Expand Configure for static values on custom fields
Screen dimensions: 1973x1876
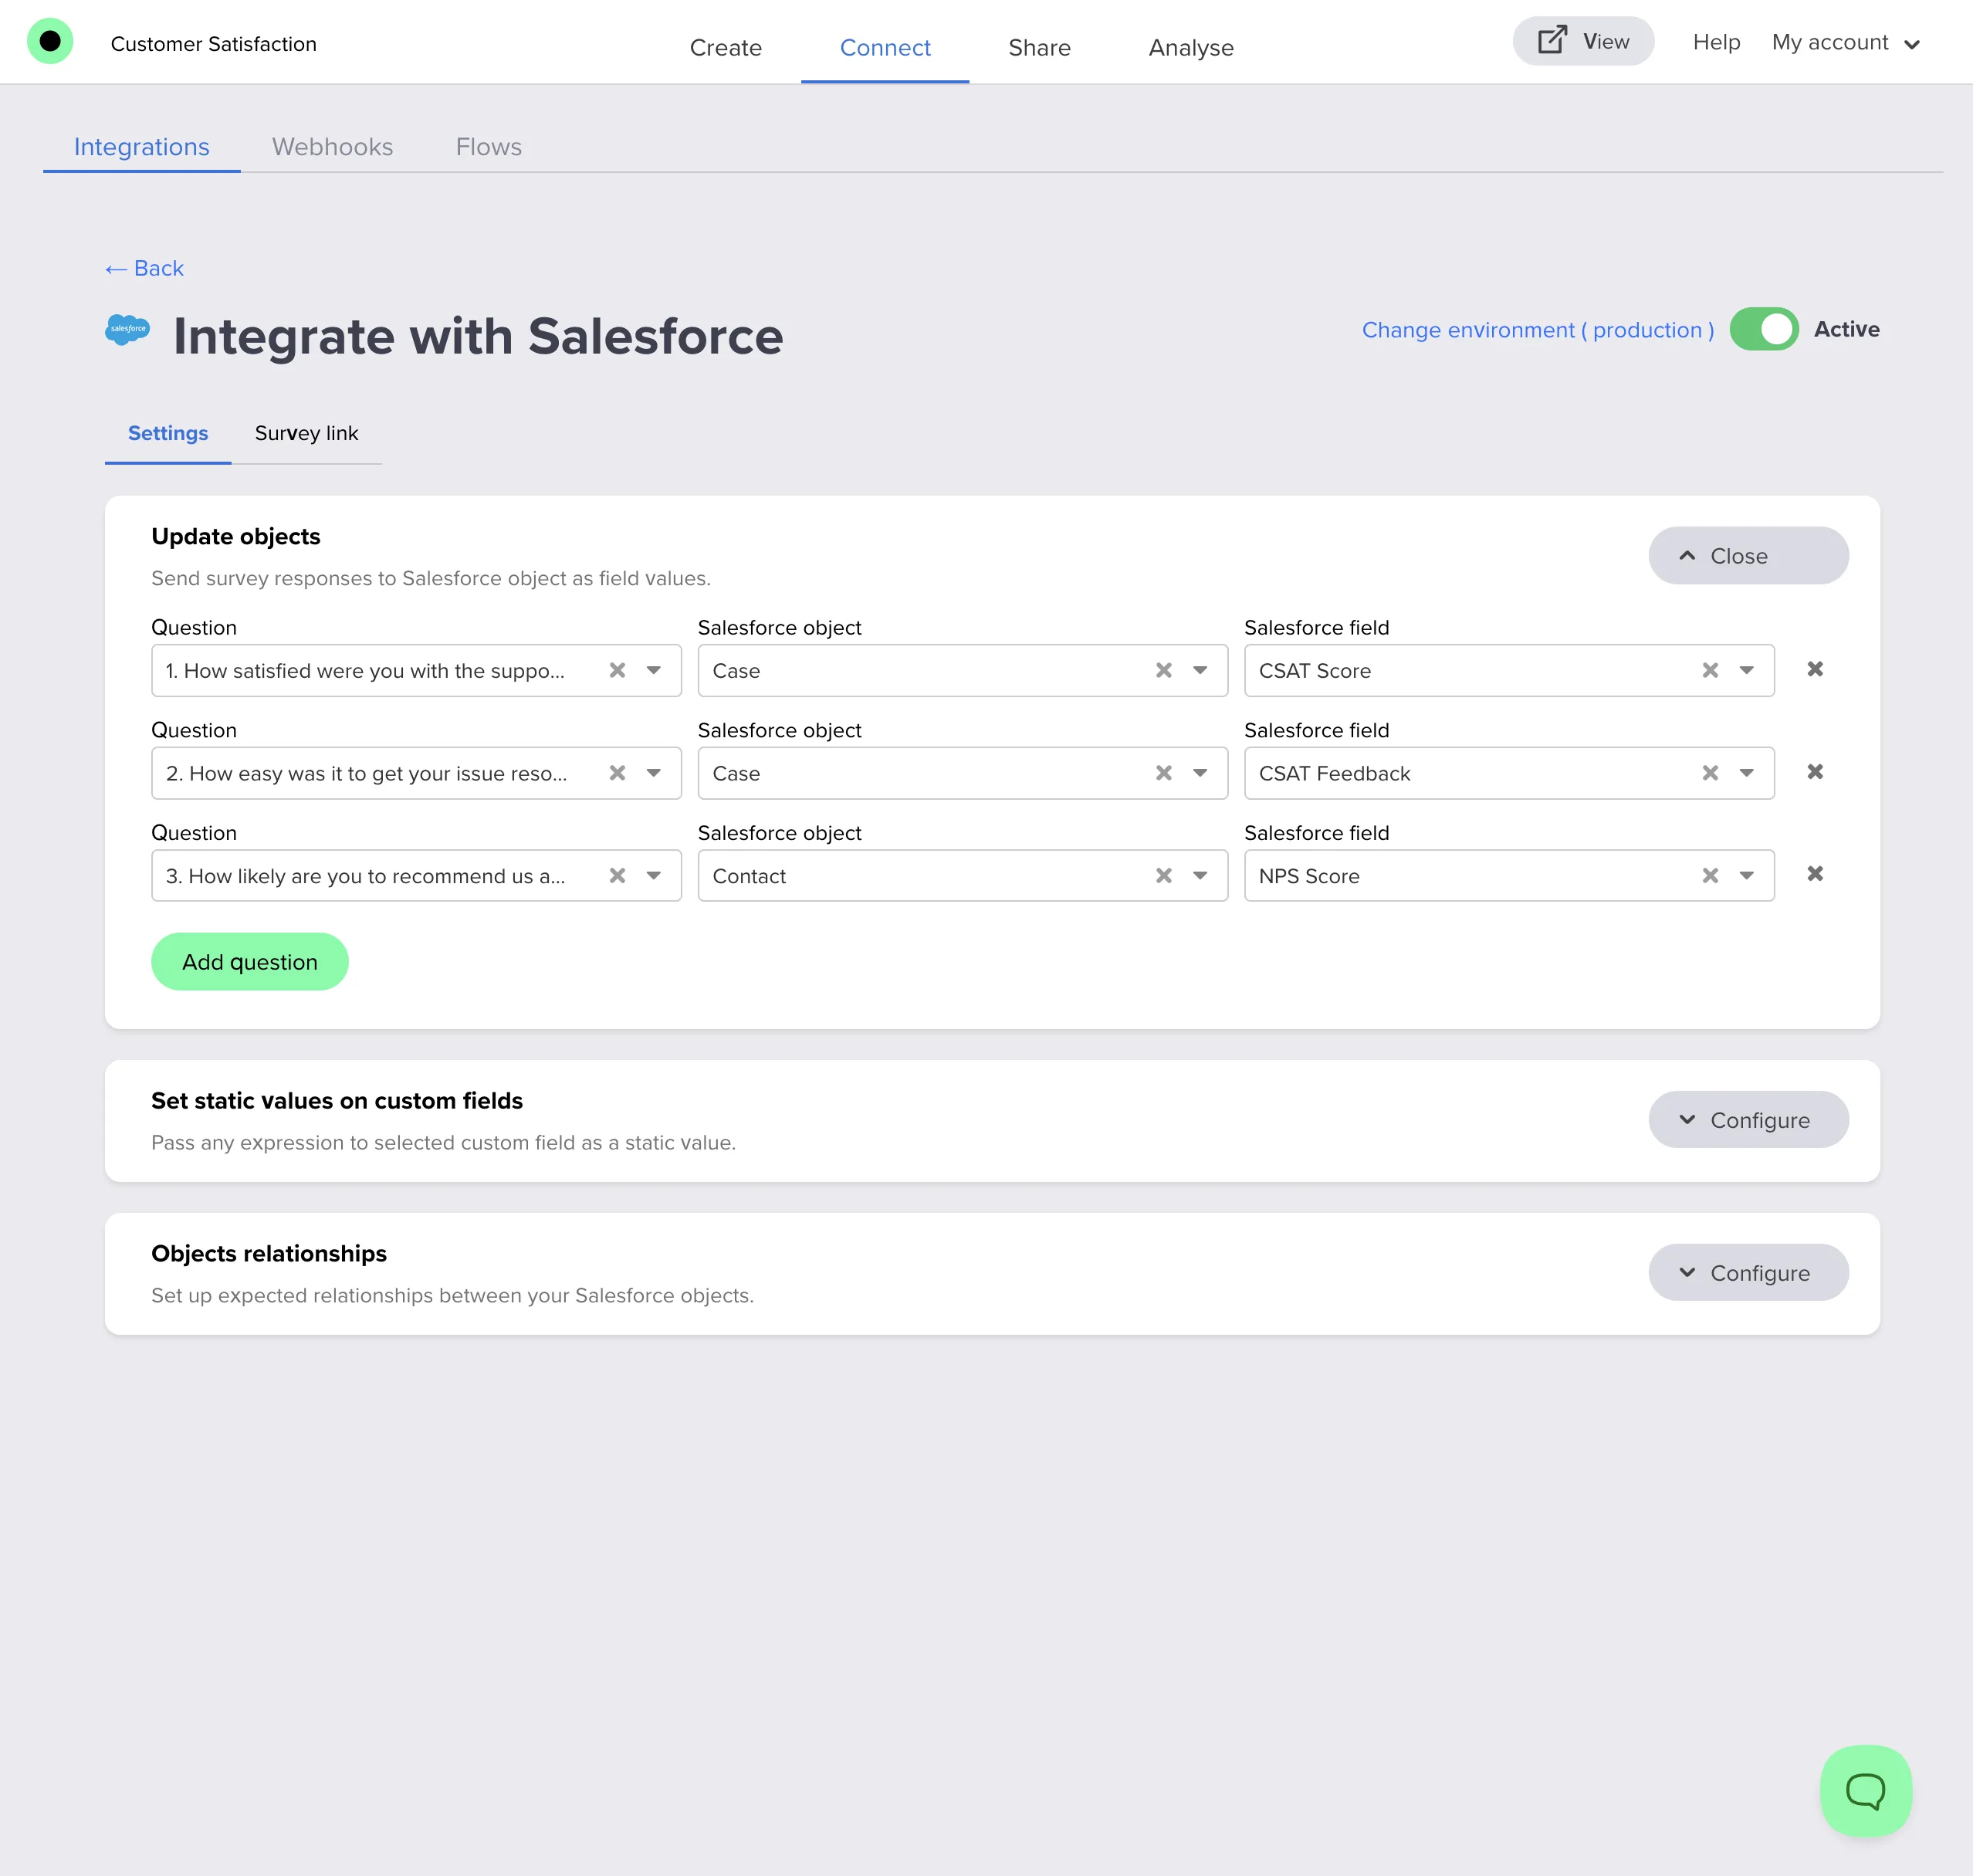point(1748,1120)
